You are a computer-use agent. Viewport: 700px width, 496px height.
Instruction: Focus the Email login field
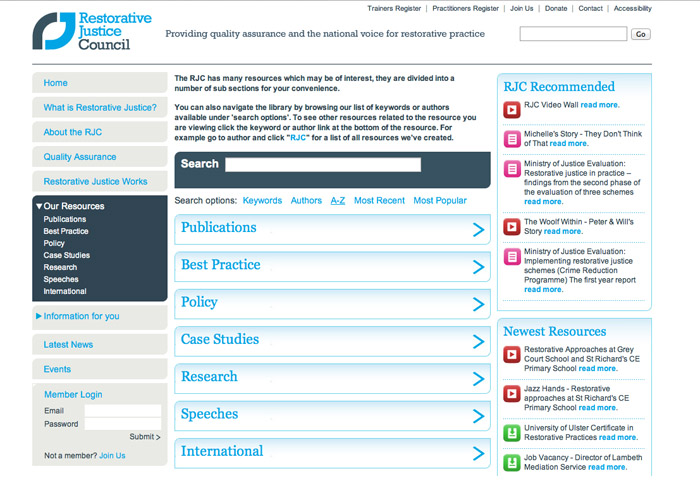(x=123, y=411)
